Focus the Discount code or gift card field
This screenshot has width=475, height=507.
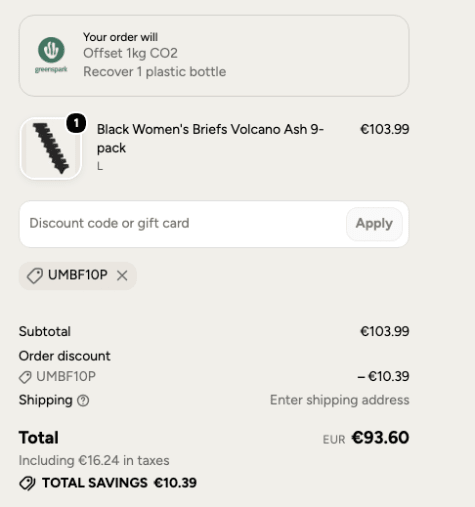point(183,224)
